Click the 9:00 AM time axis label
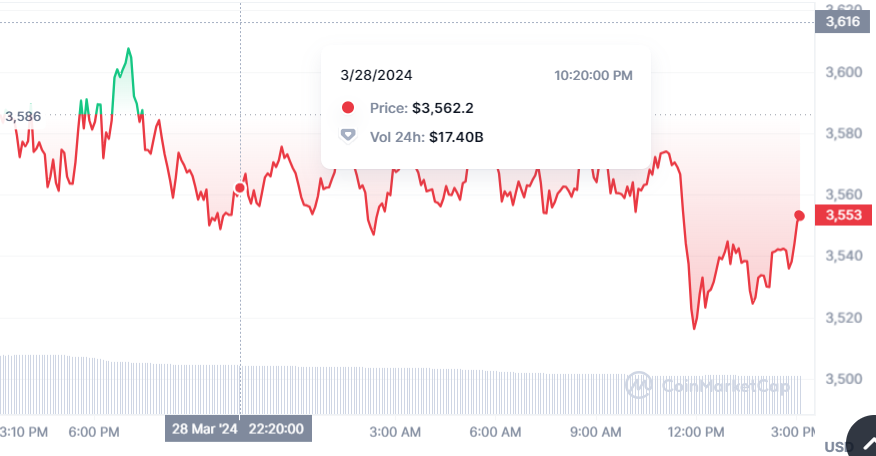This screenshot has height=456, width=876. [x=596, y=432]
